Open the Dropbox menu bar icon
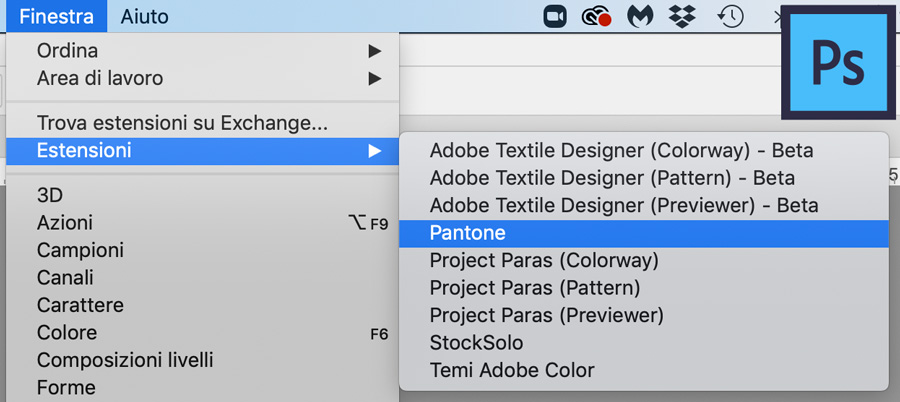The image size is (900, 402). click(x=682, y=16)
